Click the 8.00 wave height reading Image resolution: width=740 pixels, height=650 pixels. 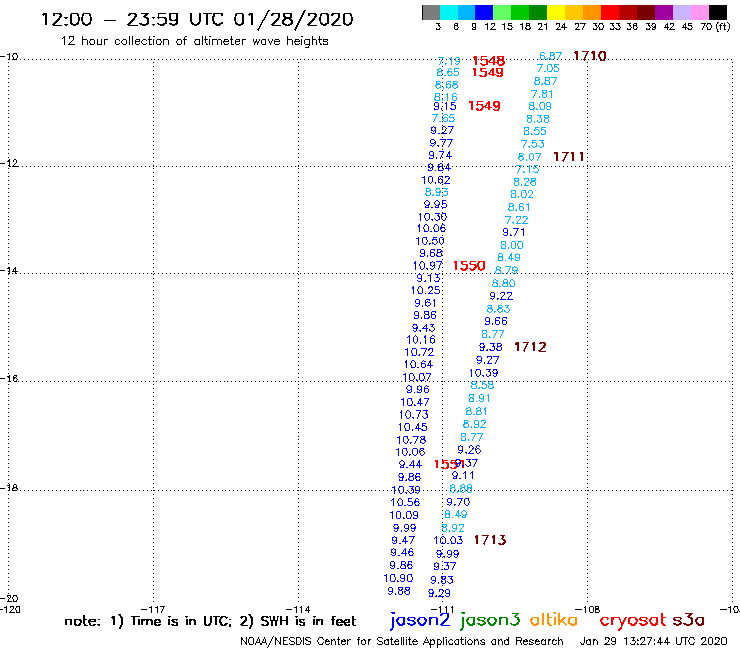[x=512, y=245]
